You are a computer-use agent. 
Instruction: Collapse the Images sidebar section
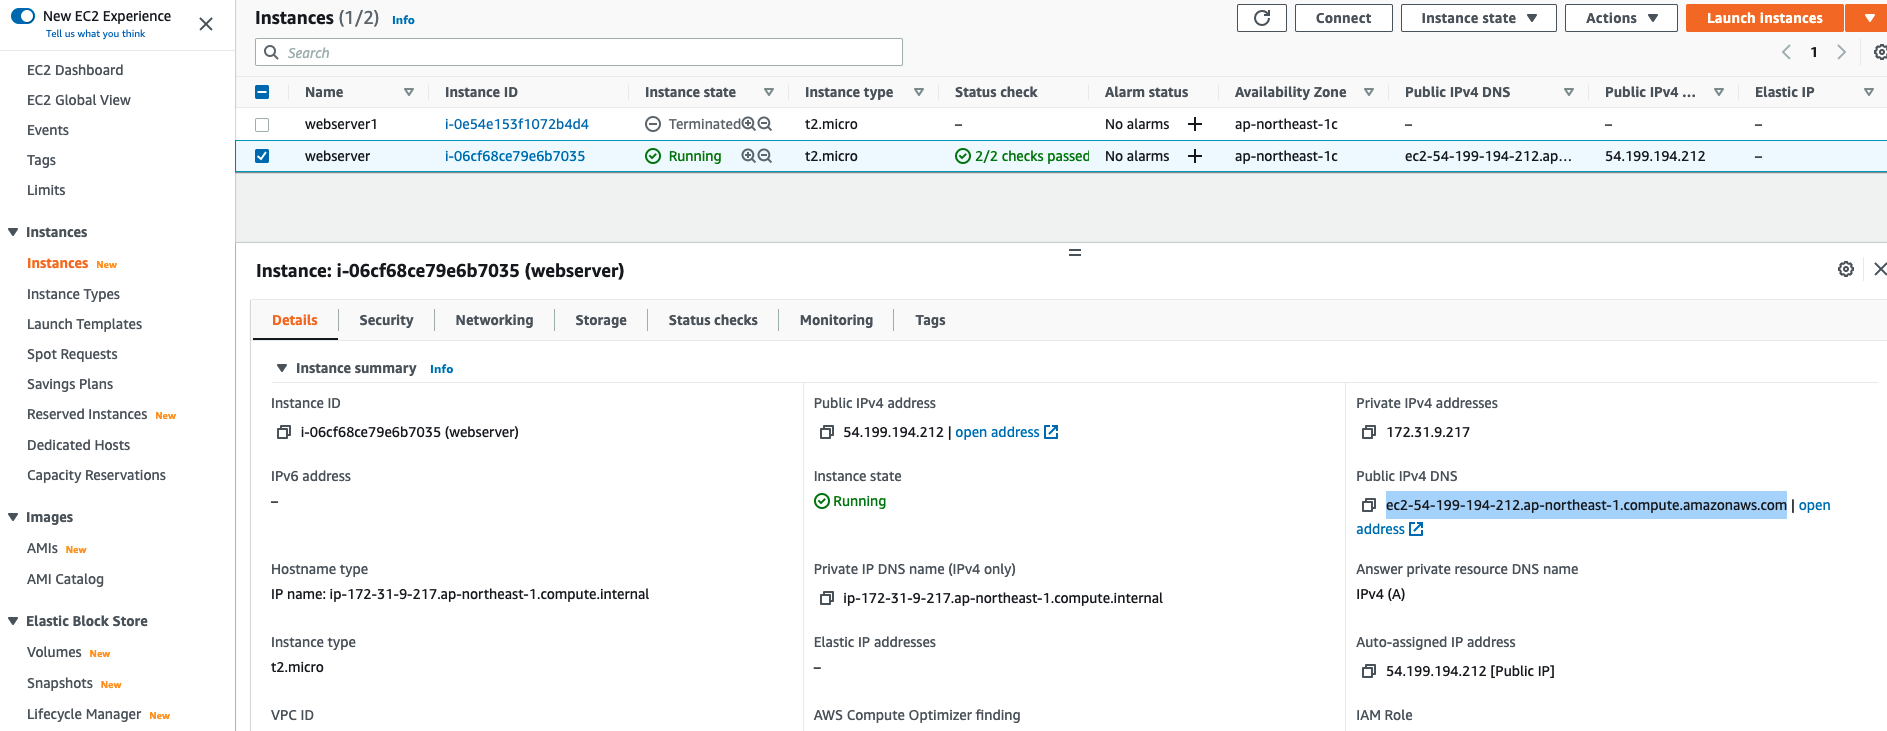pos(13,517)
